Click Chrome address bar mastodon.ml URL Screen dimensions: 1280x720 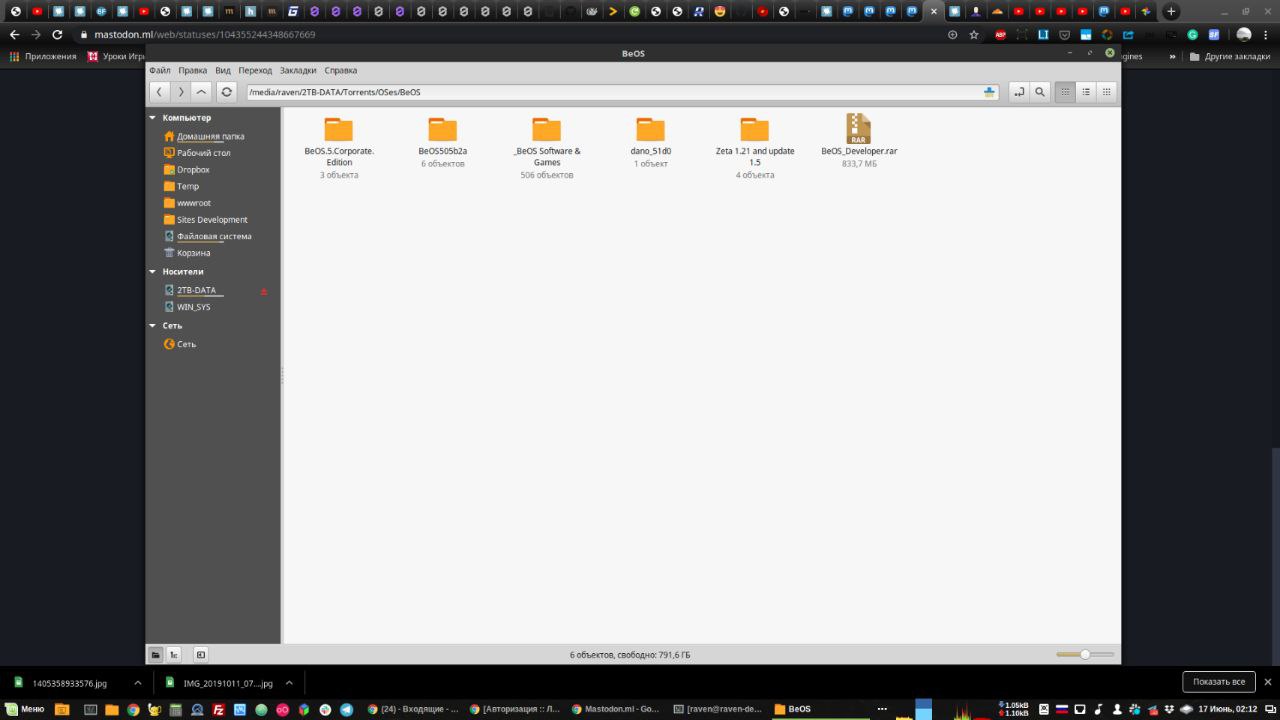pos(205,34)
